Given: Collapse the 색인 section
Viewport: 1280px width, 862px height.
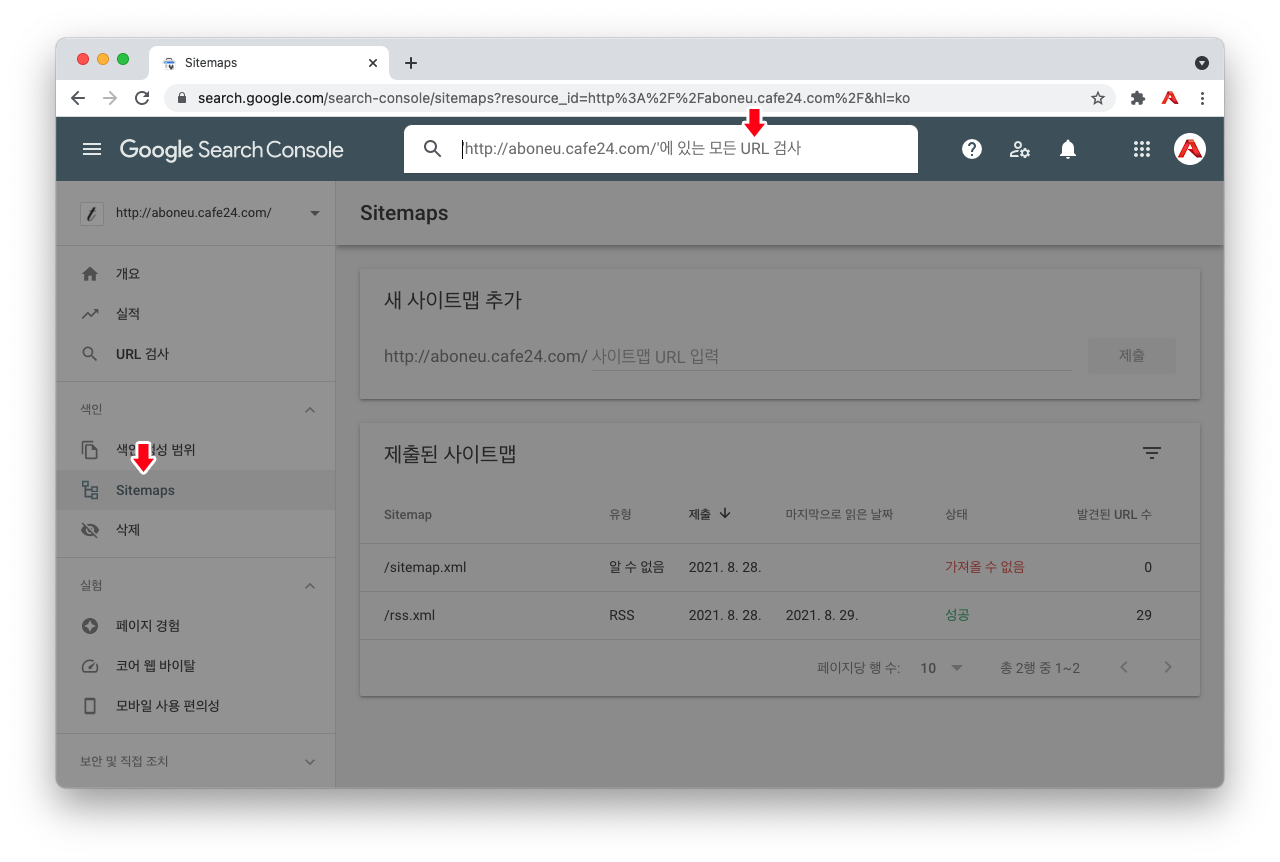Looking at the screenshot, I should (x=310, y=410).
